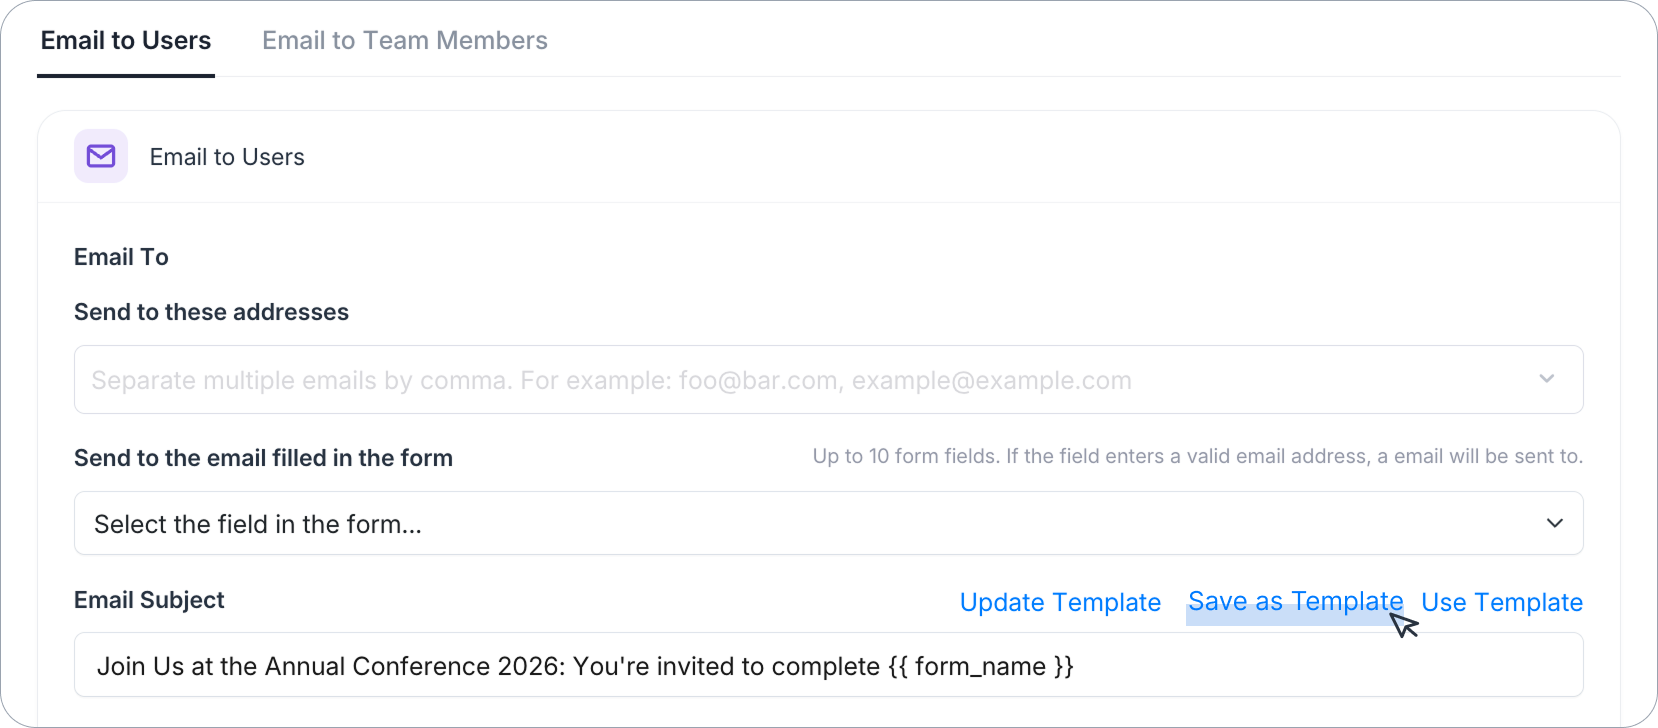Click the foo@bar.com example placeholder text
Screen dimensions: 1658x728
pos(758,380)
